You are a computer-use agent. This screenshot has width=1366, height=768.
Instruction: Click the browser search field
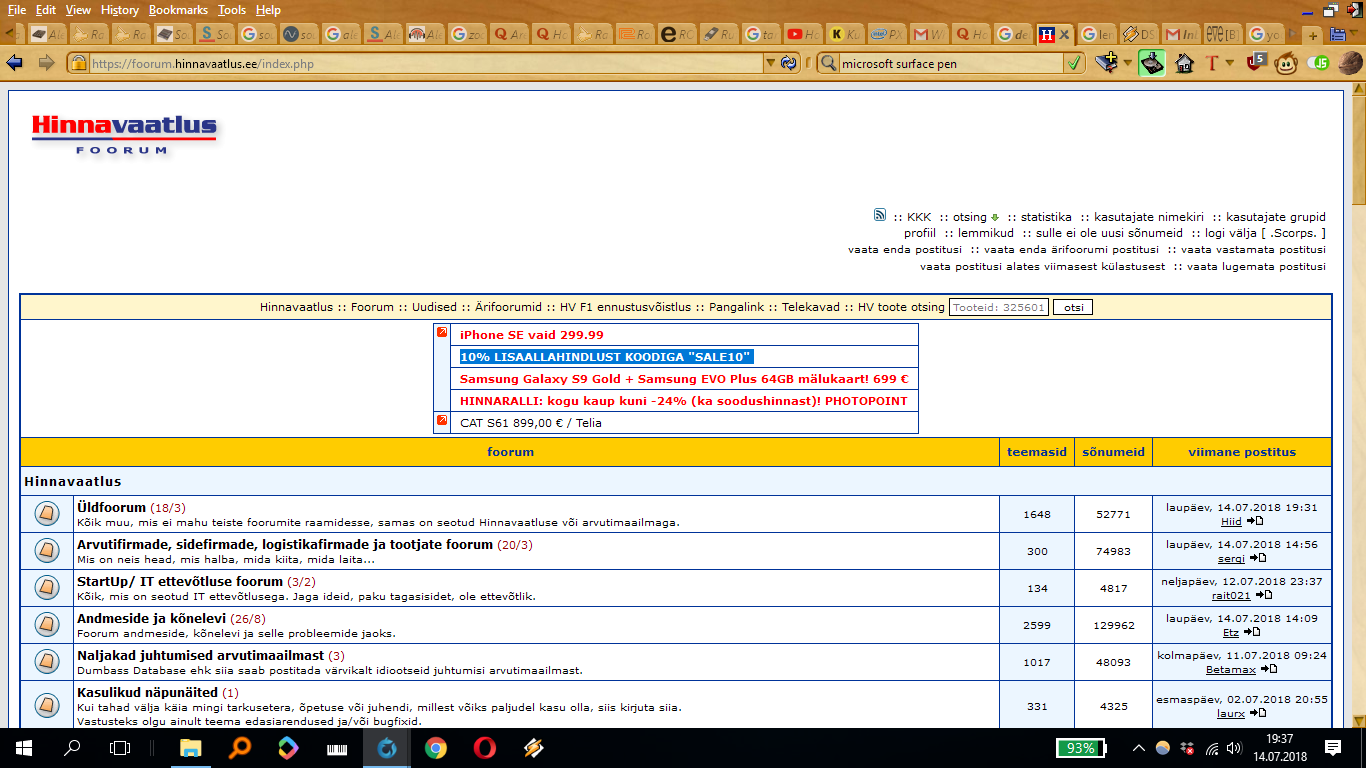click(951, 63)
